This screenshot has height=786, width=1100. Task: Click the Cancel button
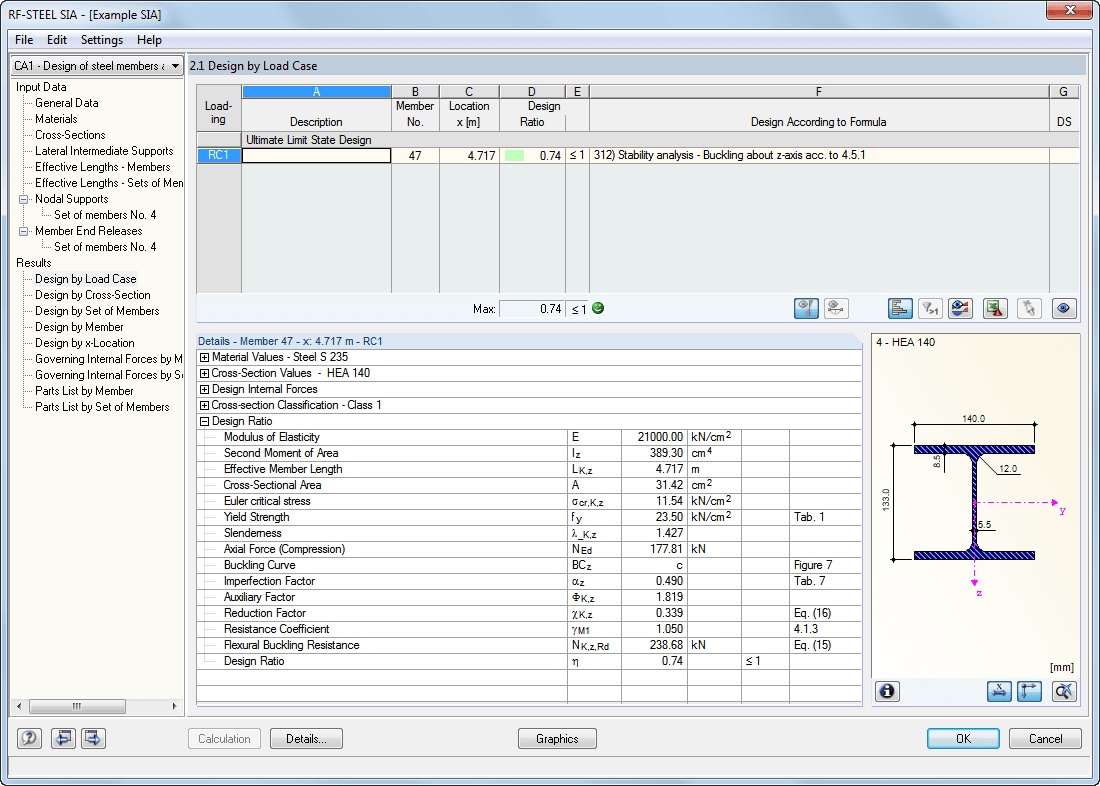pyautogui.click(x=1045, y=738)
